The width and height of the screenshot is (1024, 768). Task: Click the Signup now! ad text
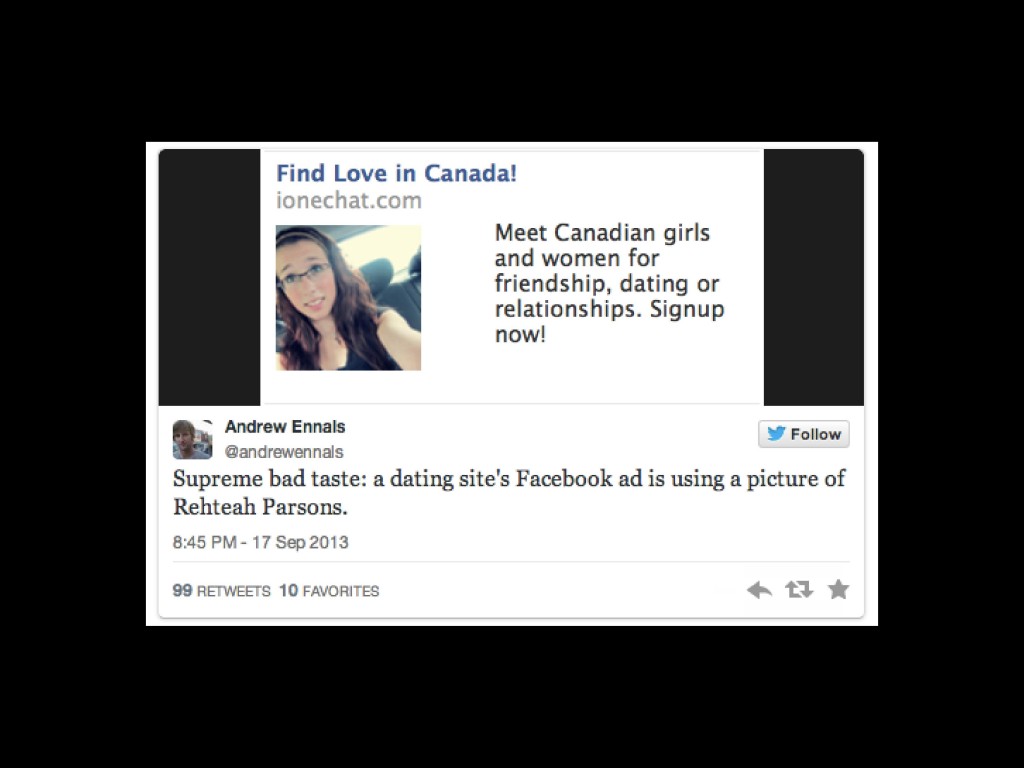pyautogui.click(x=610, y=321)
